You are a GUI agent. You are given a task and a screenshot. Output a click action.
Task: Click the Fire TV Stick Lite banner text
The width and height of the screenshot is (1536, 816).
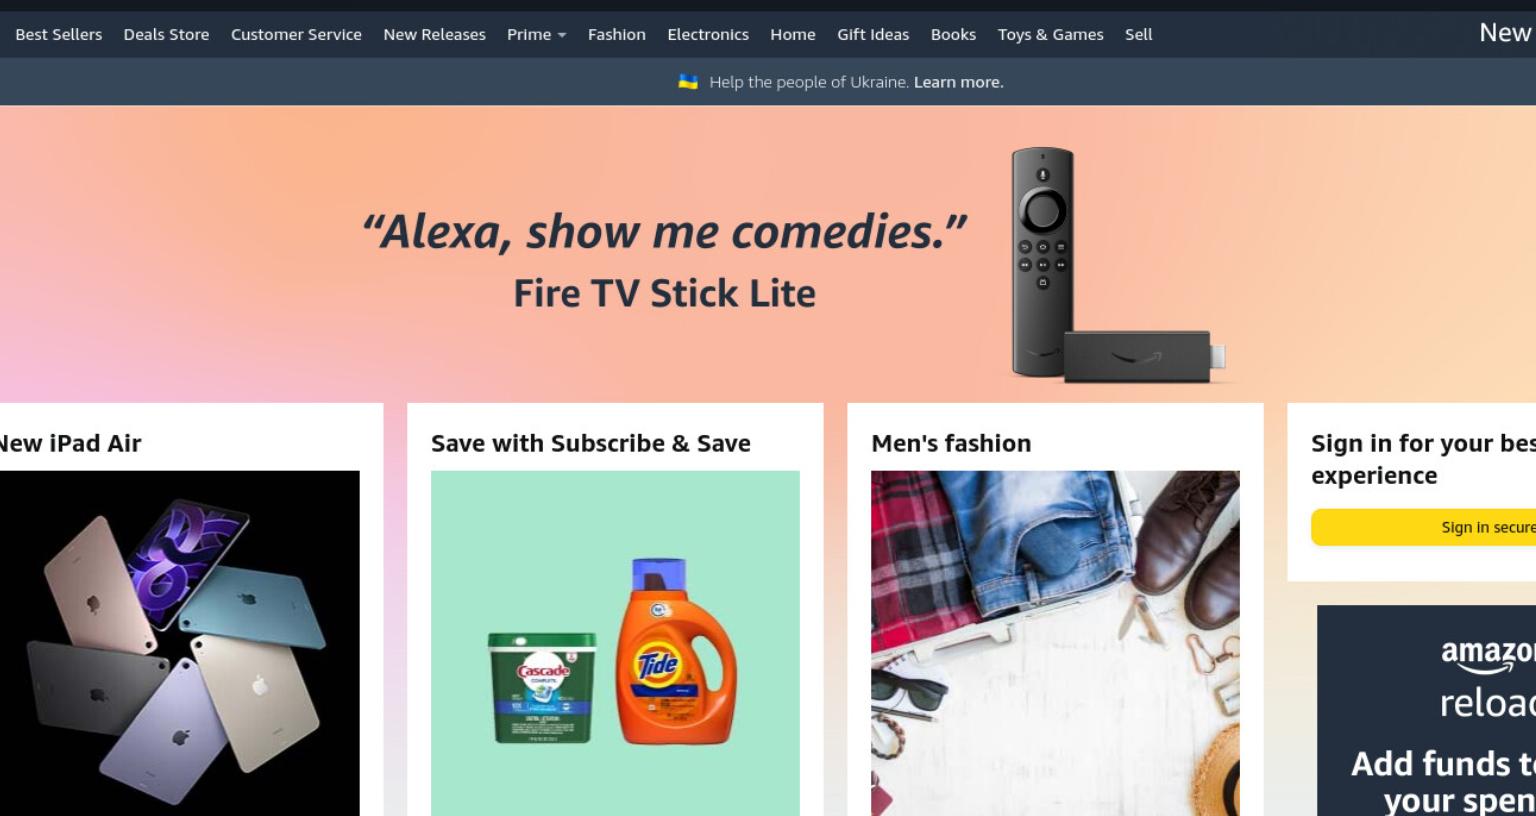point(664,293)
